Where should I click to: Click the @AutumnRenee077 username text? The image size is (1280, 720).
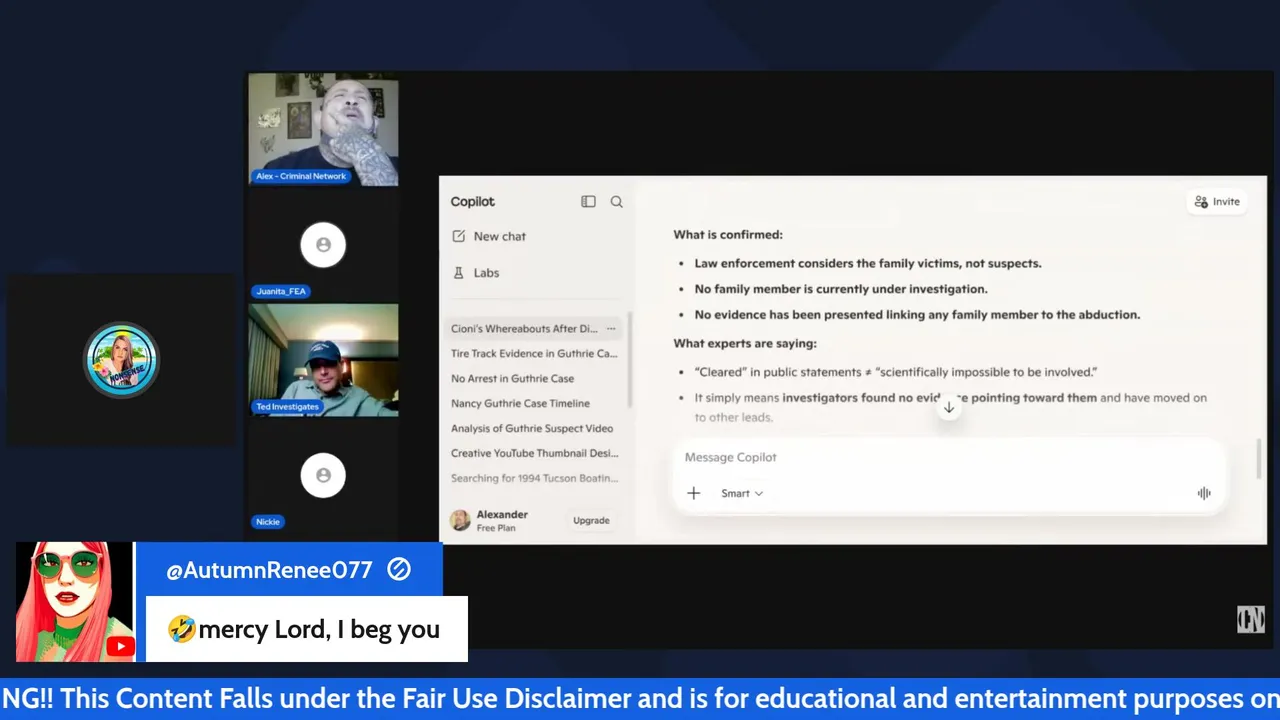tap(269, 570)
